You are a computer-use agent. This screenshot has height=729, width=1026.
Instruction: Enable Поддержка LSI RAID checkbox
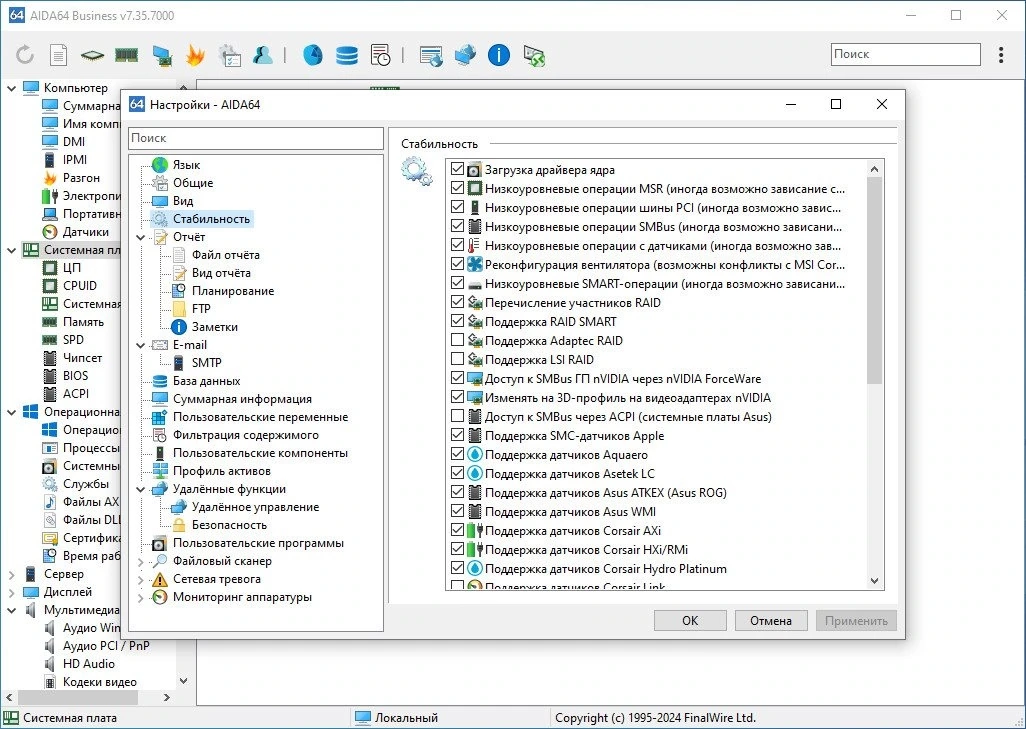(x=457, y=359)
